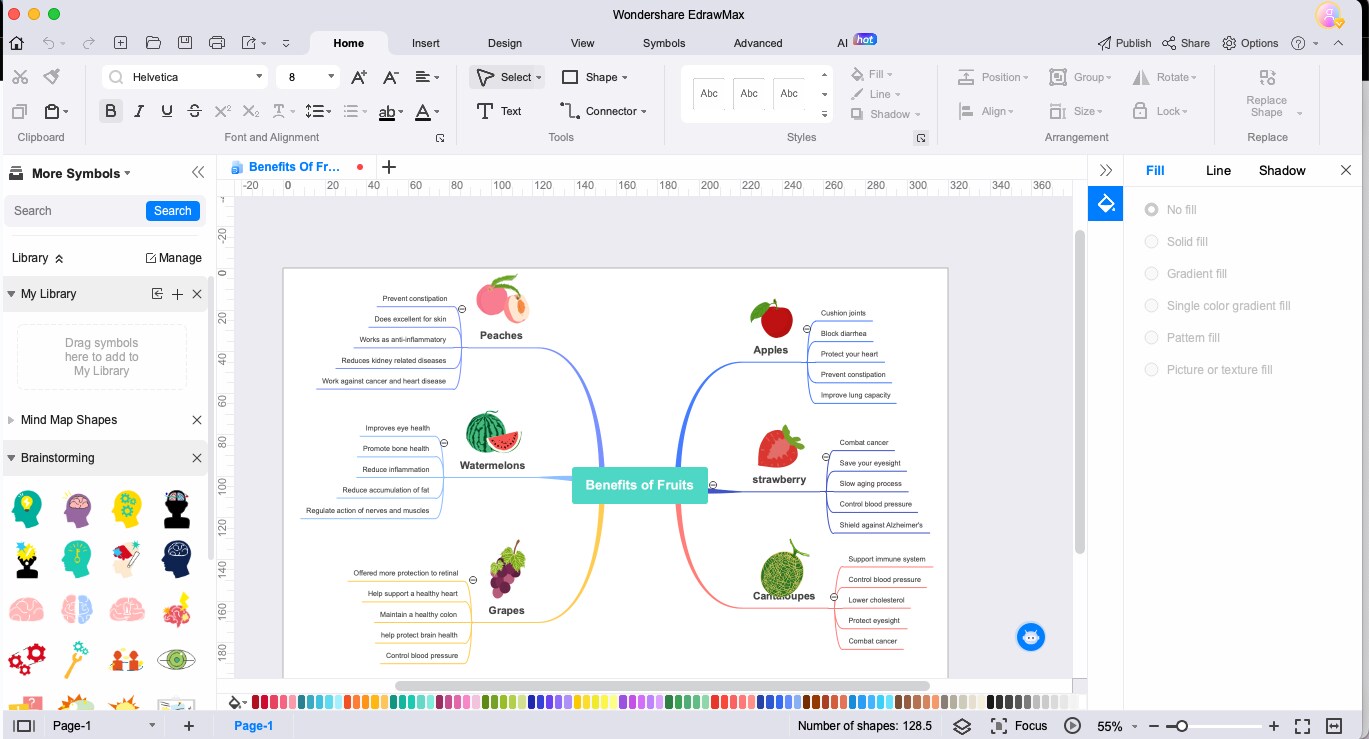Image resolution: width=1369 pixels, height=739 pixels.
Task: Select the Pattern fill radio option
Action: pos(1151,338)
